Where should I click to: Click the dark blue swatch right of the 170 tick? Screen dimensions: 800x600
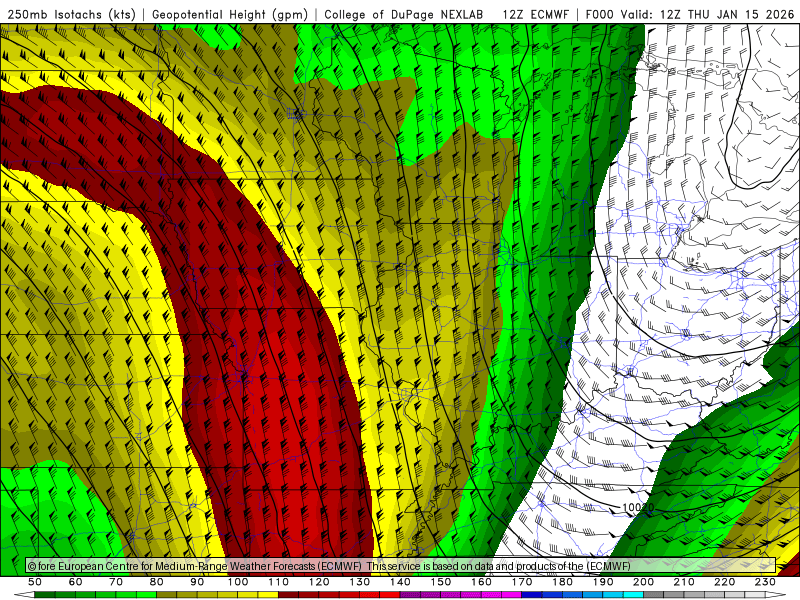click(532, 595)
